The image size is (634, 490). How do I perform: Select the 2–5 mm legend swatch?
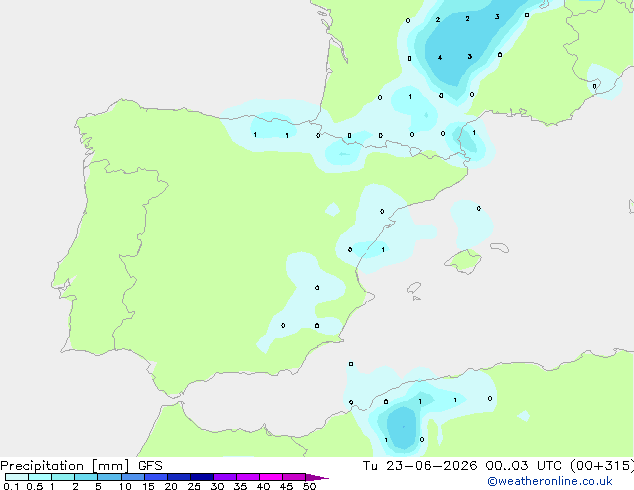click(x=86, y=477)
